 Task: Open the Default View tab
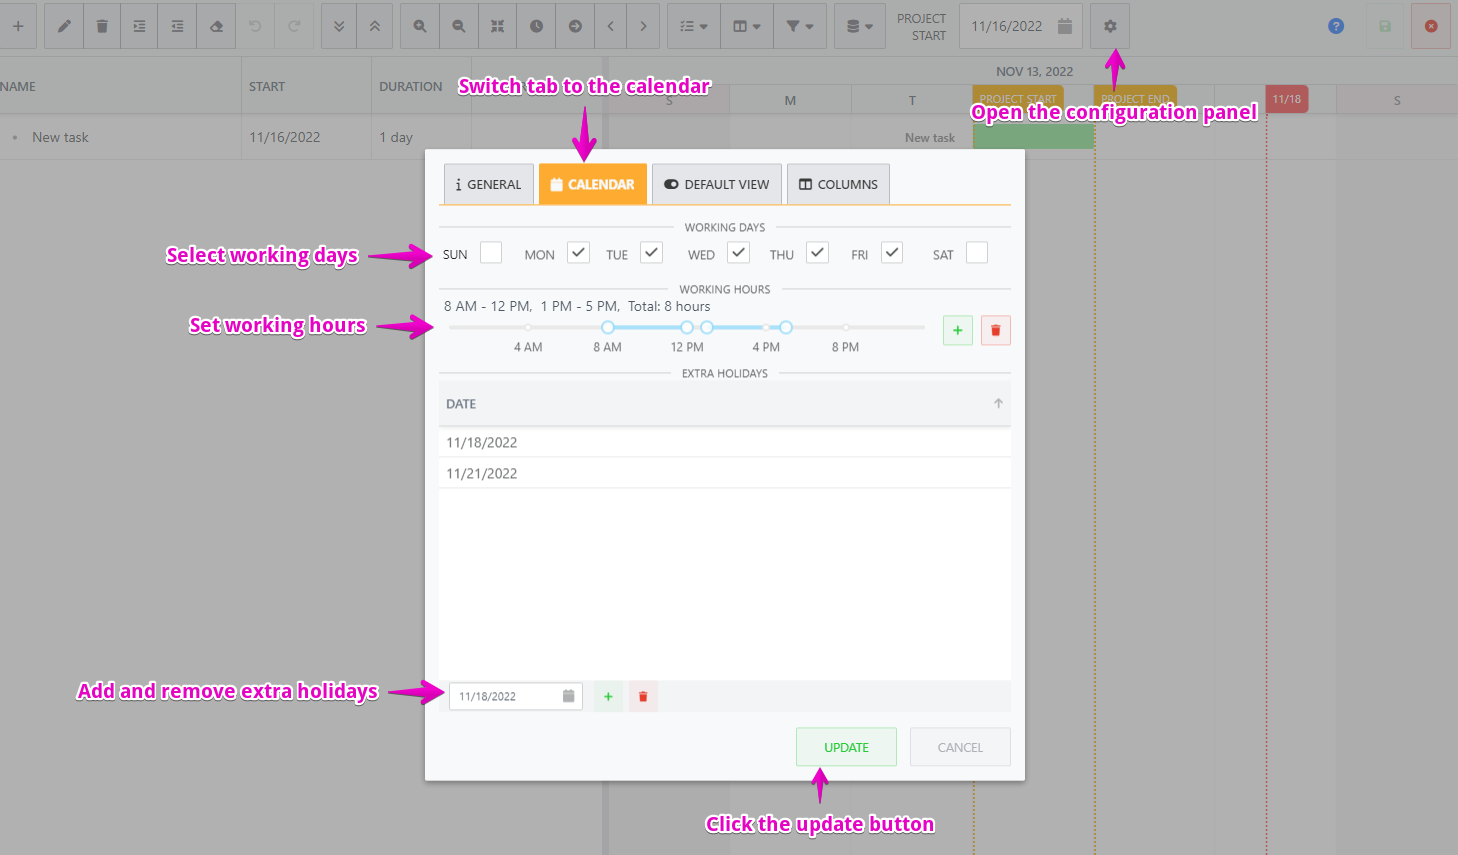pos(717,185)
